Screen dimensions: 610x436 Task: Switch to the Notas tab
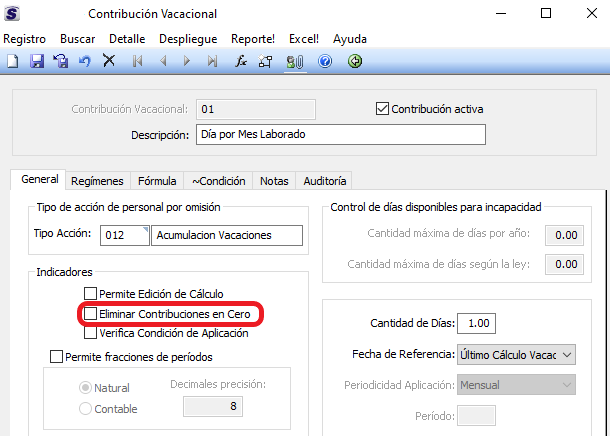pos(274,181)
